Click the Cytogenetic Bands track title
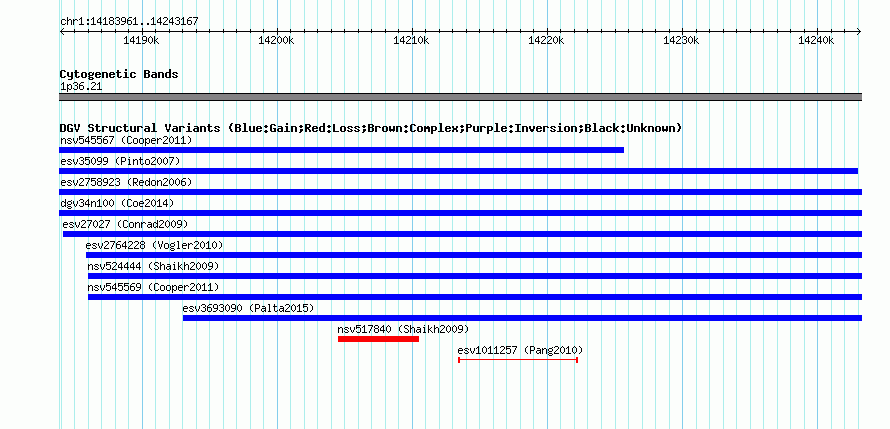Screen dimensions: 890x429 pos(119,74)
